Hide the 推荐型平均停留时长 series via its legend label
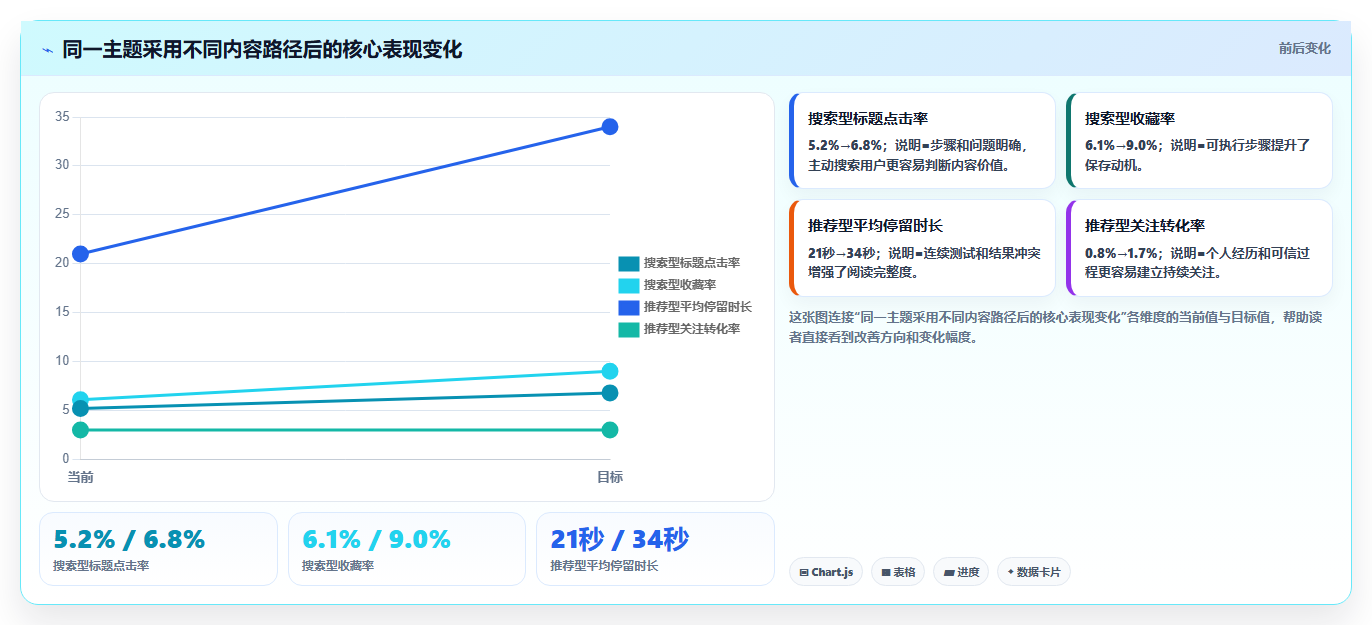Image resolution: width=1372 pixels, height=625 pixels. point(698,307)
